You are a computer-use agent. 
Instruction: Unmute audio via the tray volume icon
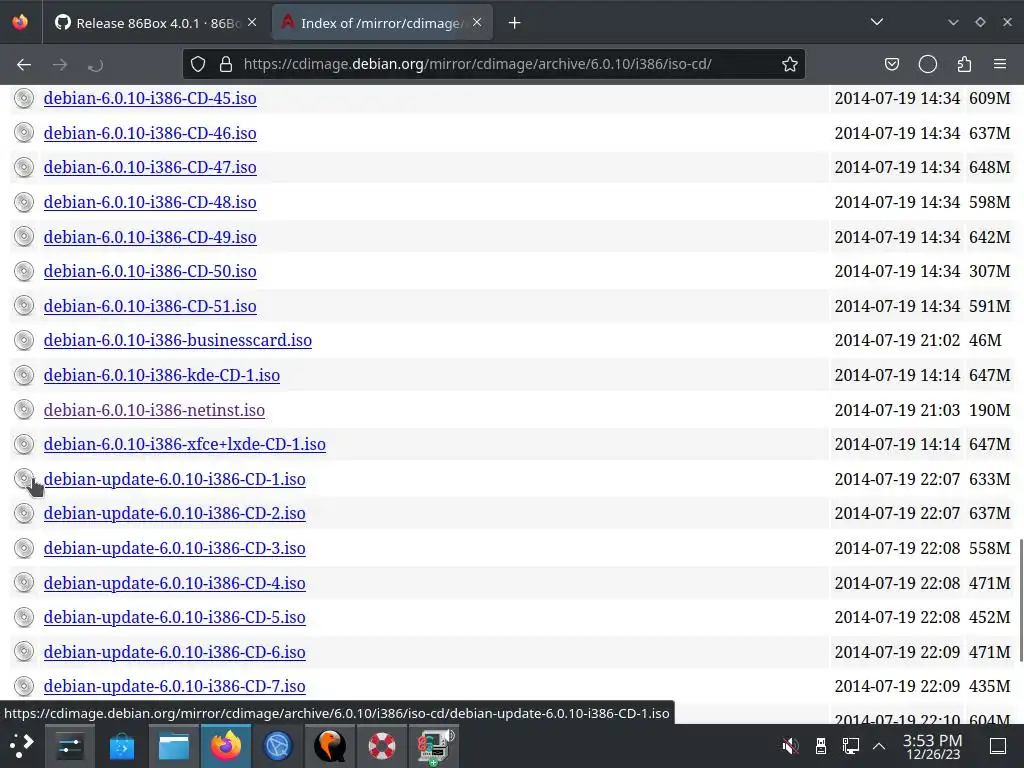pyautogui.click(x=790, y=745)
